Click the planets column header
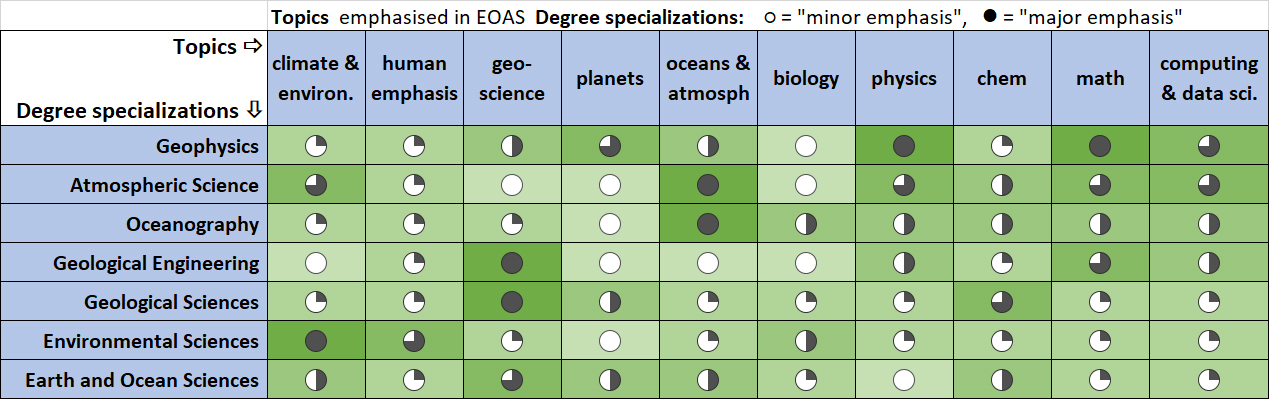Viewport: 1269px width, 399px height. pyautogui.click(x=610, y=78)
